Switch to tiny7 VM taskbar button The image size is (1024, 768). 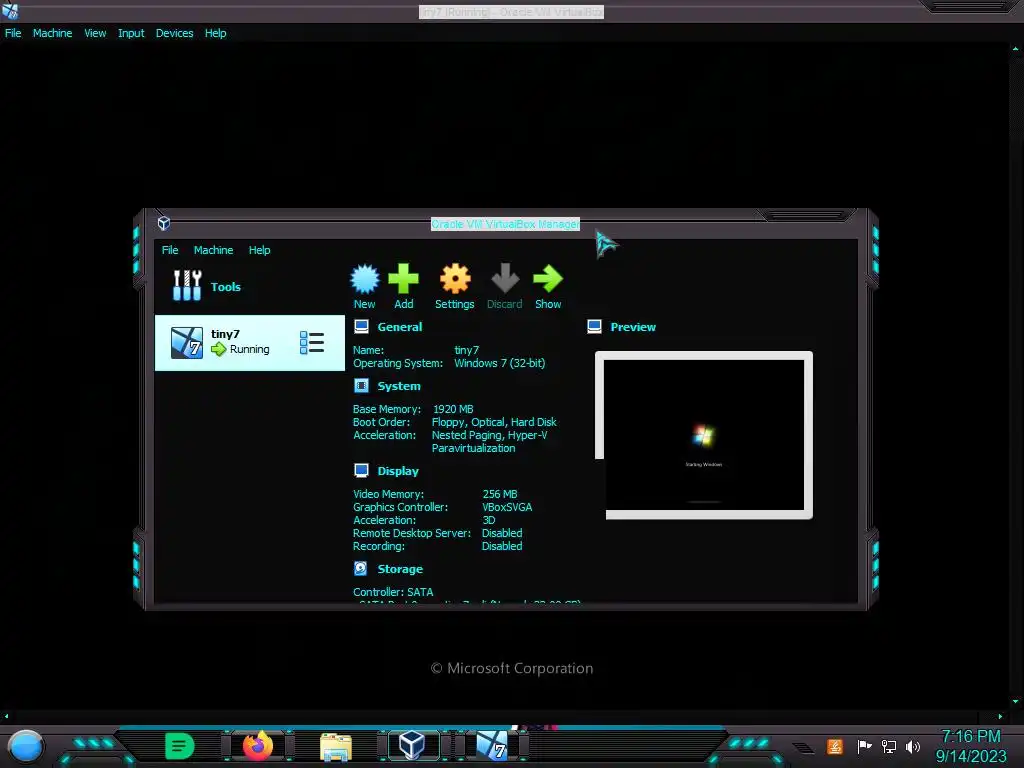[492, 745]
